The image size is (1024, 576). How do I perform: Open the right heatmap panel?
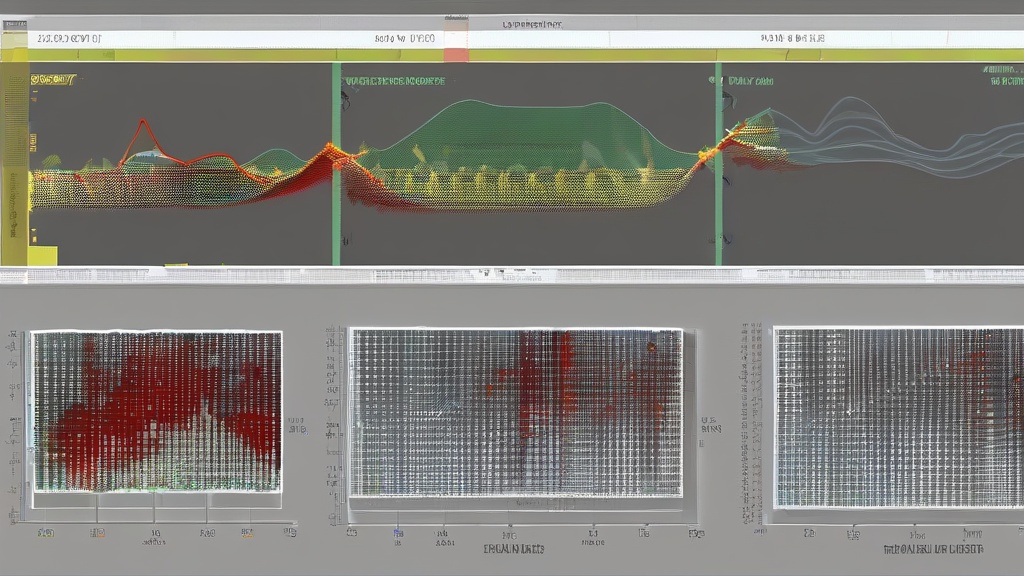click(x=898, y=417)
